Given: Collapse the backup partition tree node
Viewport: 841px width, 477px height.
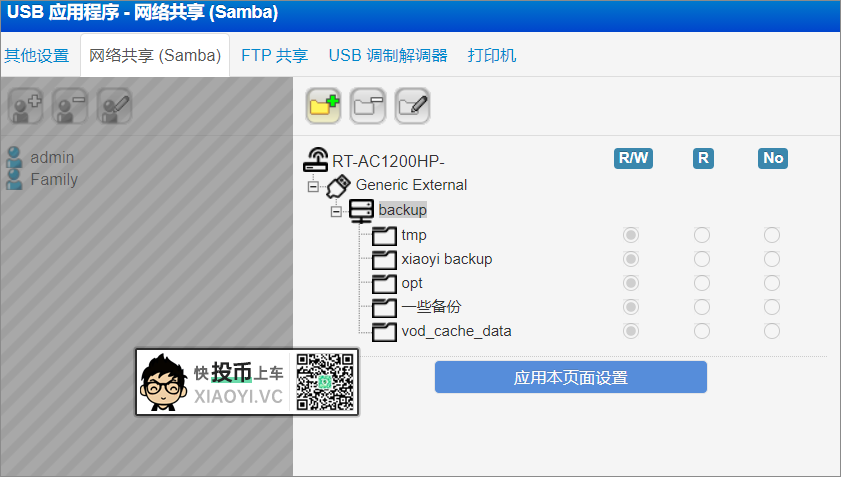Looking at the screenshot, I should 336,211.
